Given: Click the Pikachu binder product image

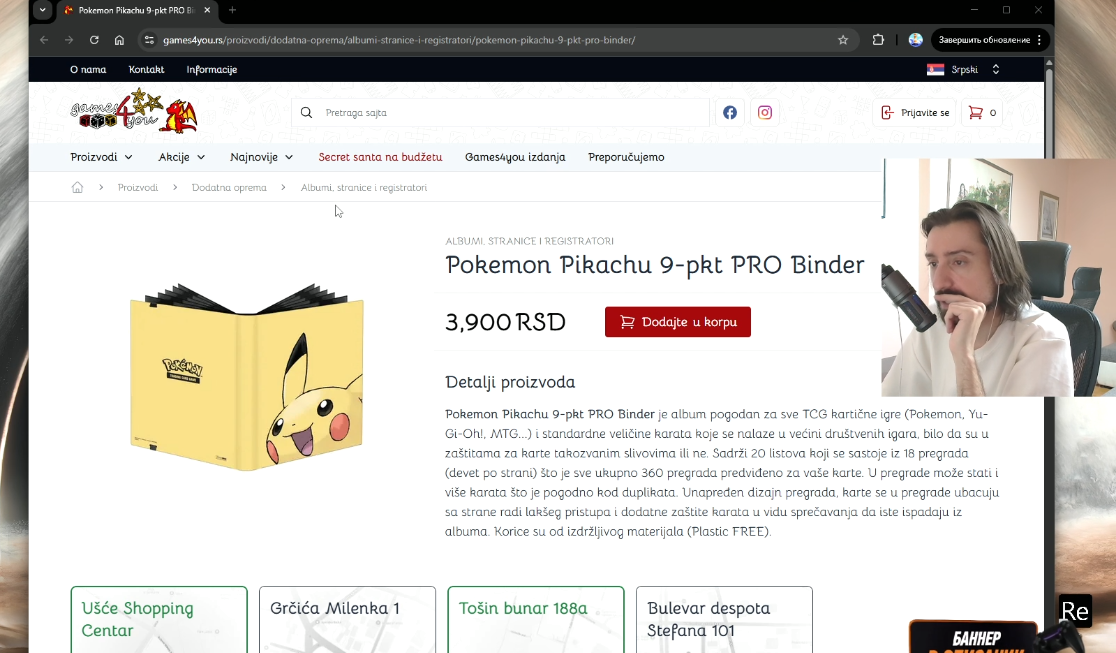Looking at the screenshot, I should click(247, 377).
